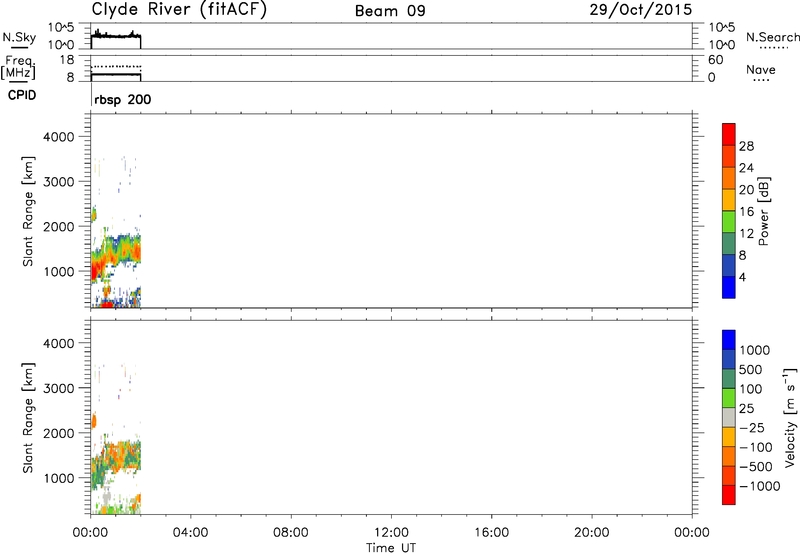This screenshot has width=800, height=554.
Task: Select the "Beam 09" header text
Action: click(390, 11)
